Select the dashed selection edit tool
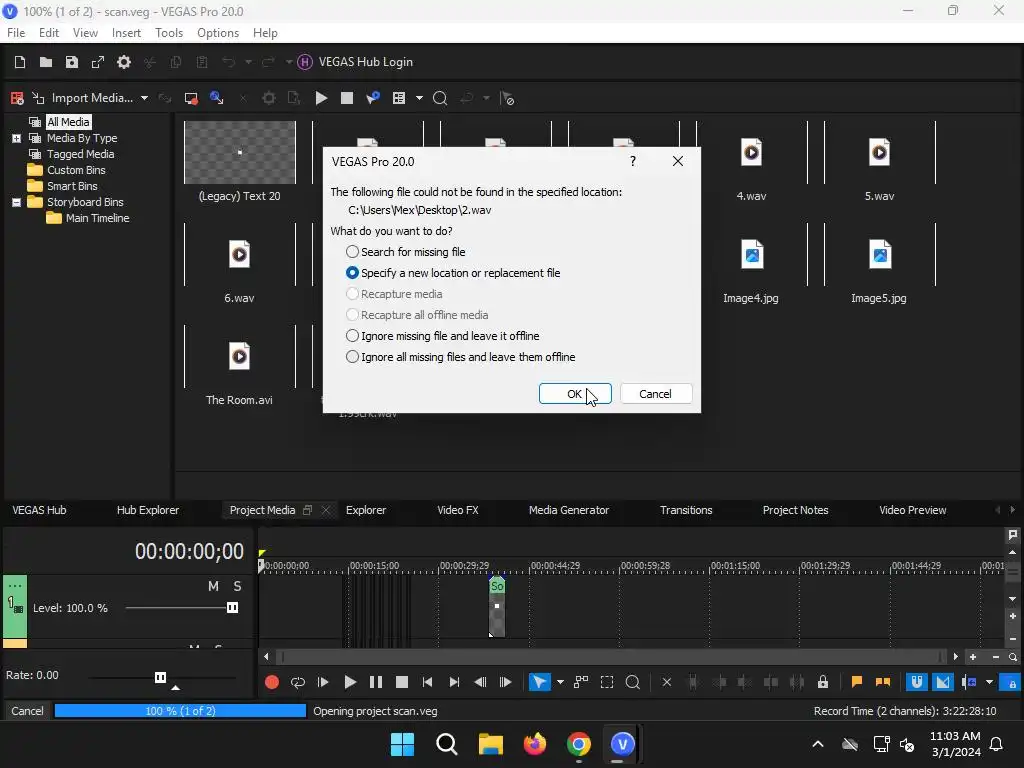Screen dimensions: 1024x768 point(607,682)
